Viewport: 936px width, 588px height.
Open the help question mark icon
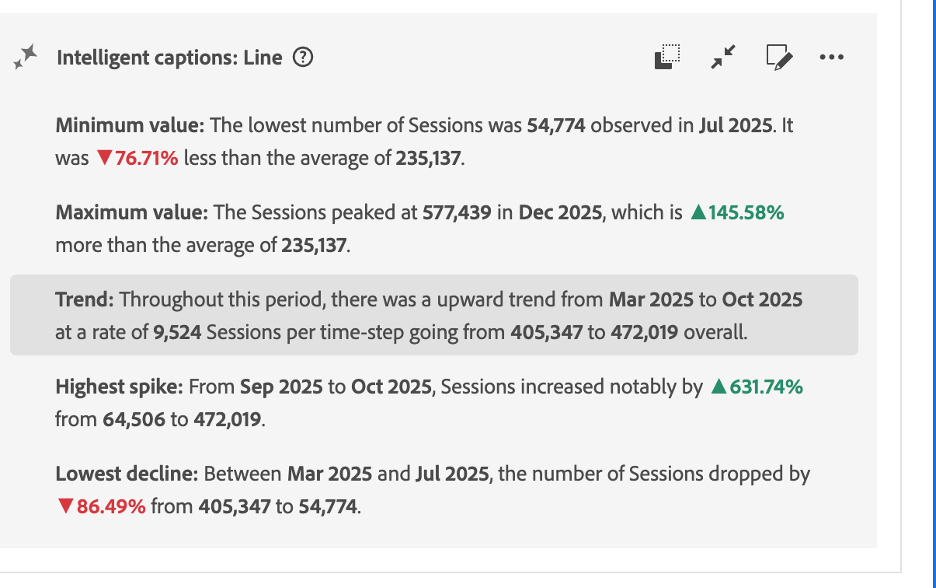(x=303, y=58)
